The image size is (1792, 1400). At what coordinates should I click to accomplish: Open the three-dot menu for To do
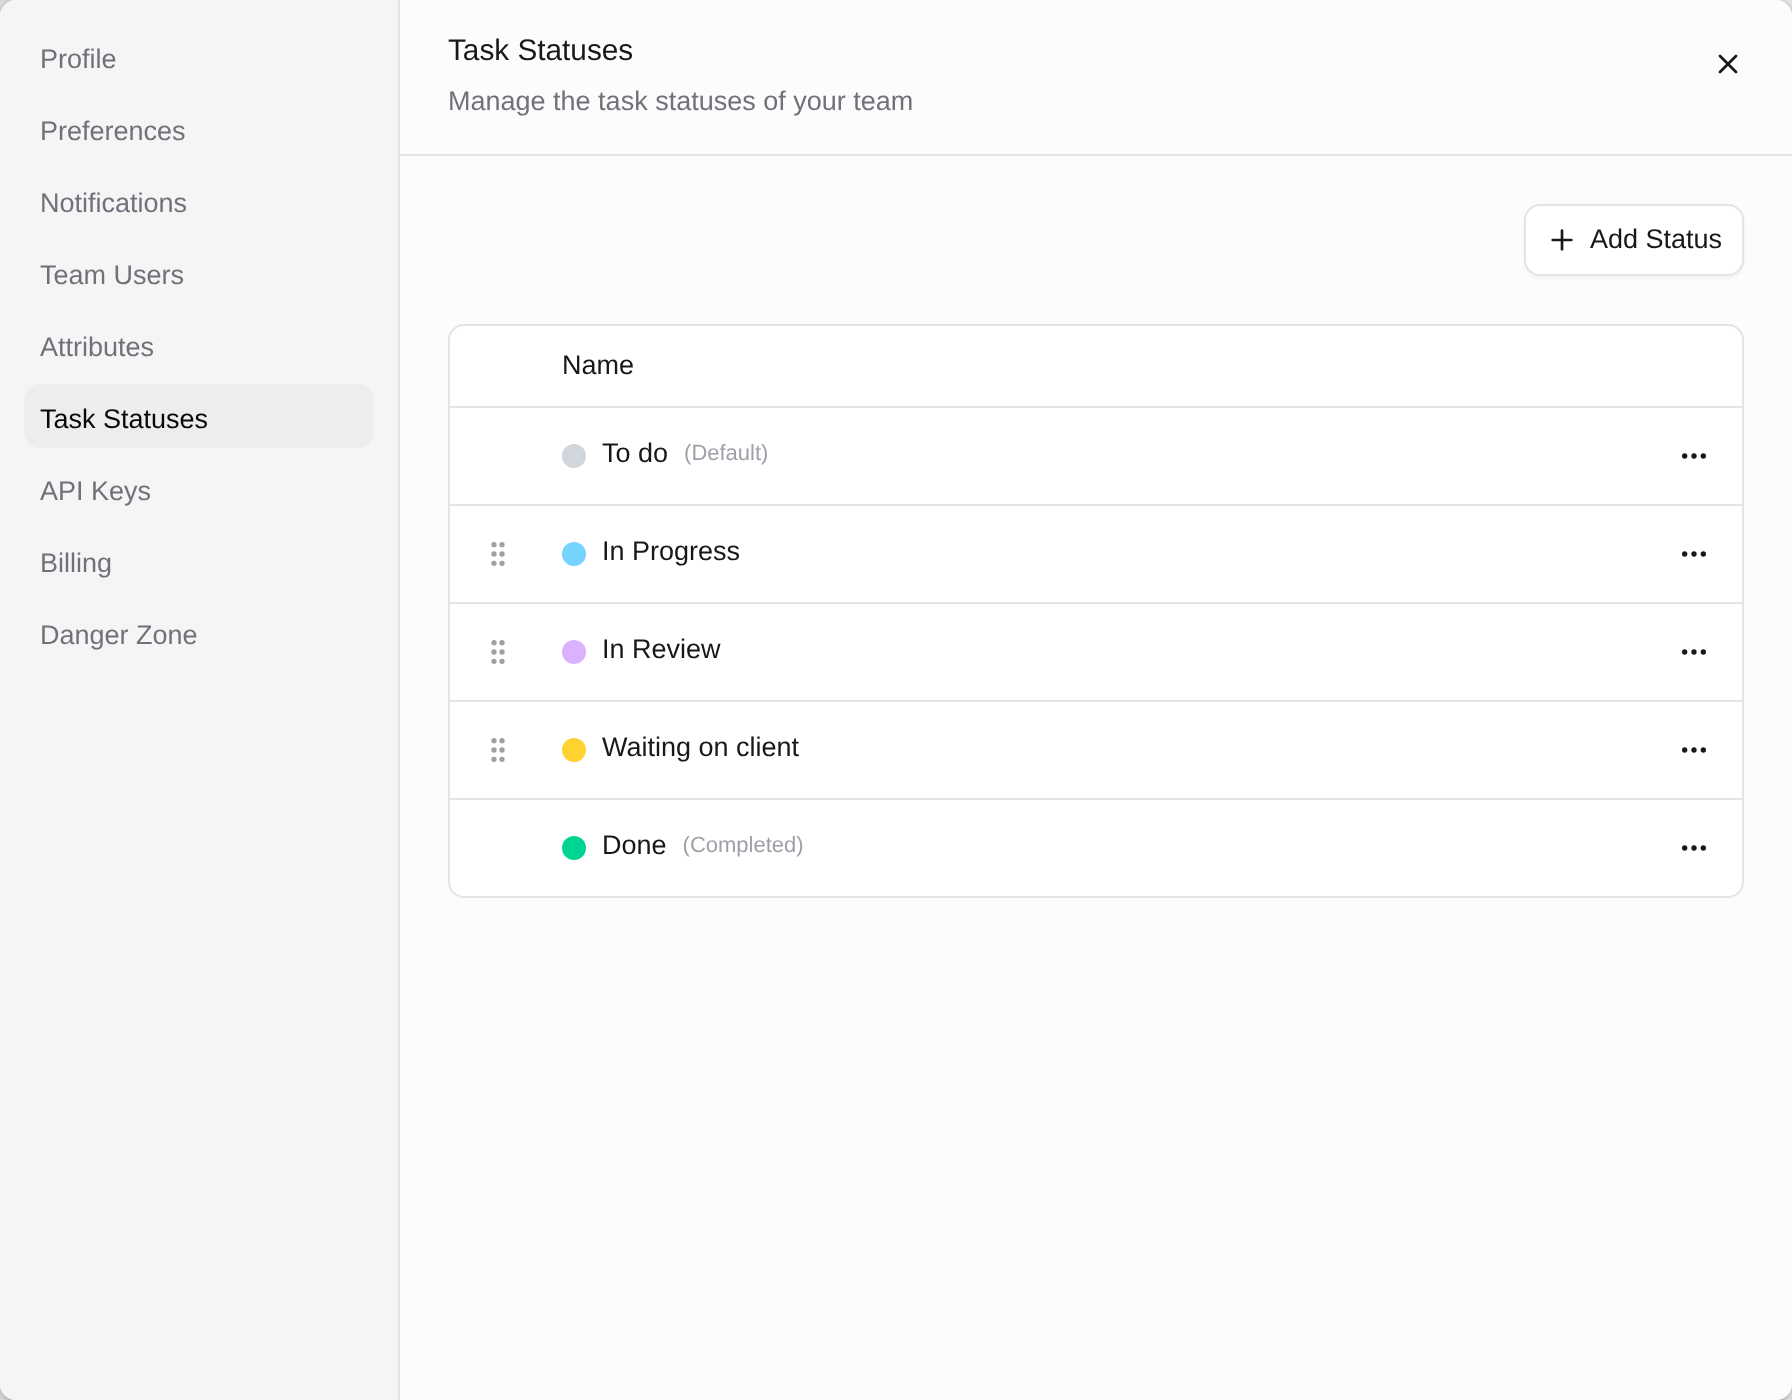coord(1693,456)
